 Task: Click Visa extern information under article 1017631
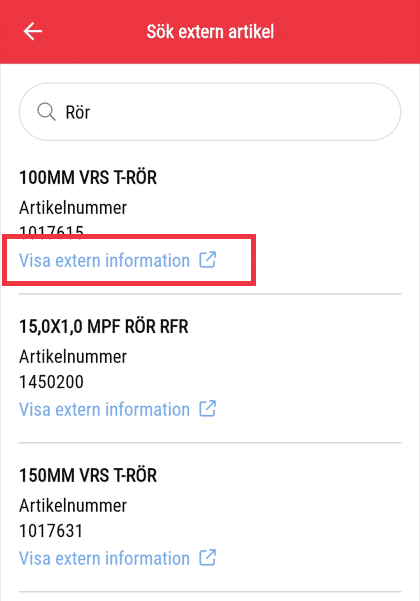click(104, 558)
